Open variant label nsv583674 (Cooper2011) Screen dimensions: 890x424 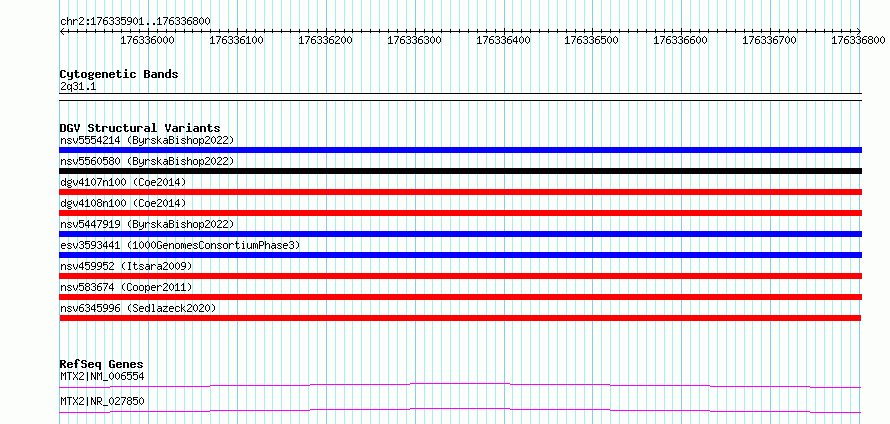click(126, 287)
